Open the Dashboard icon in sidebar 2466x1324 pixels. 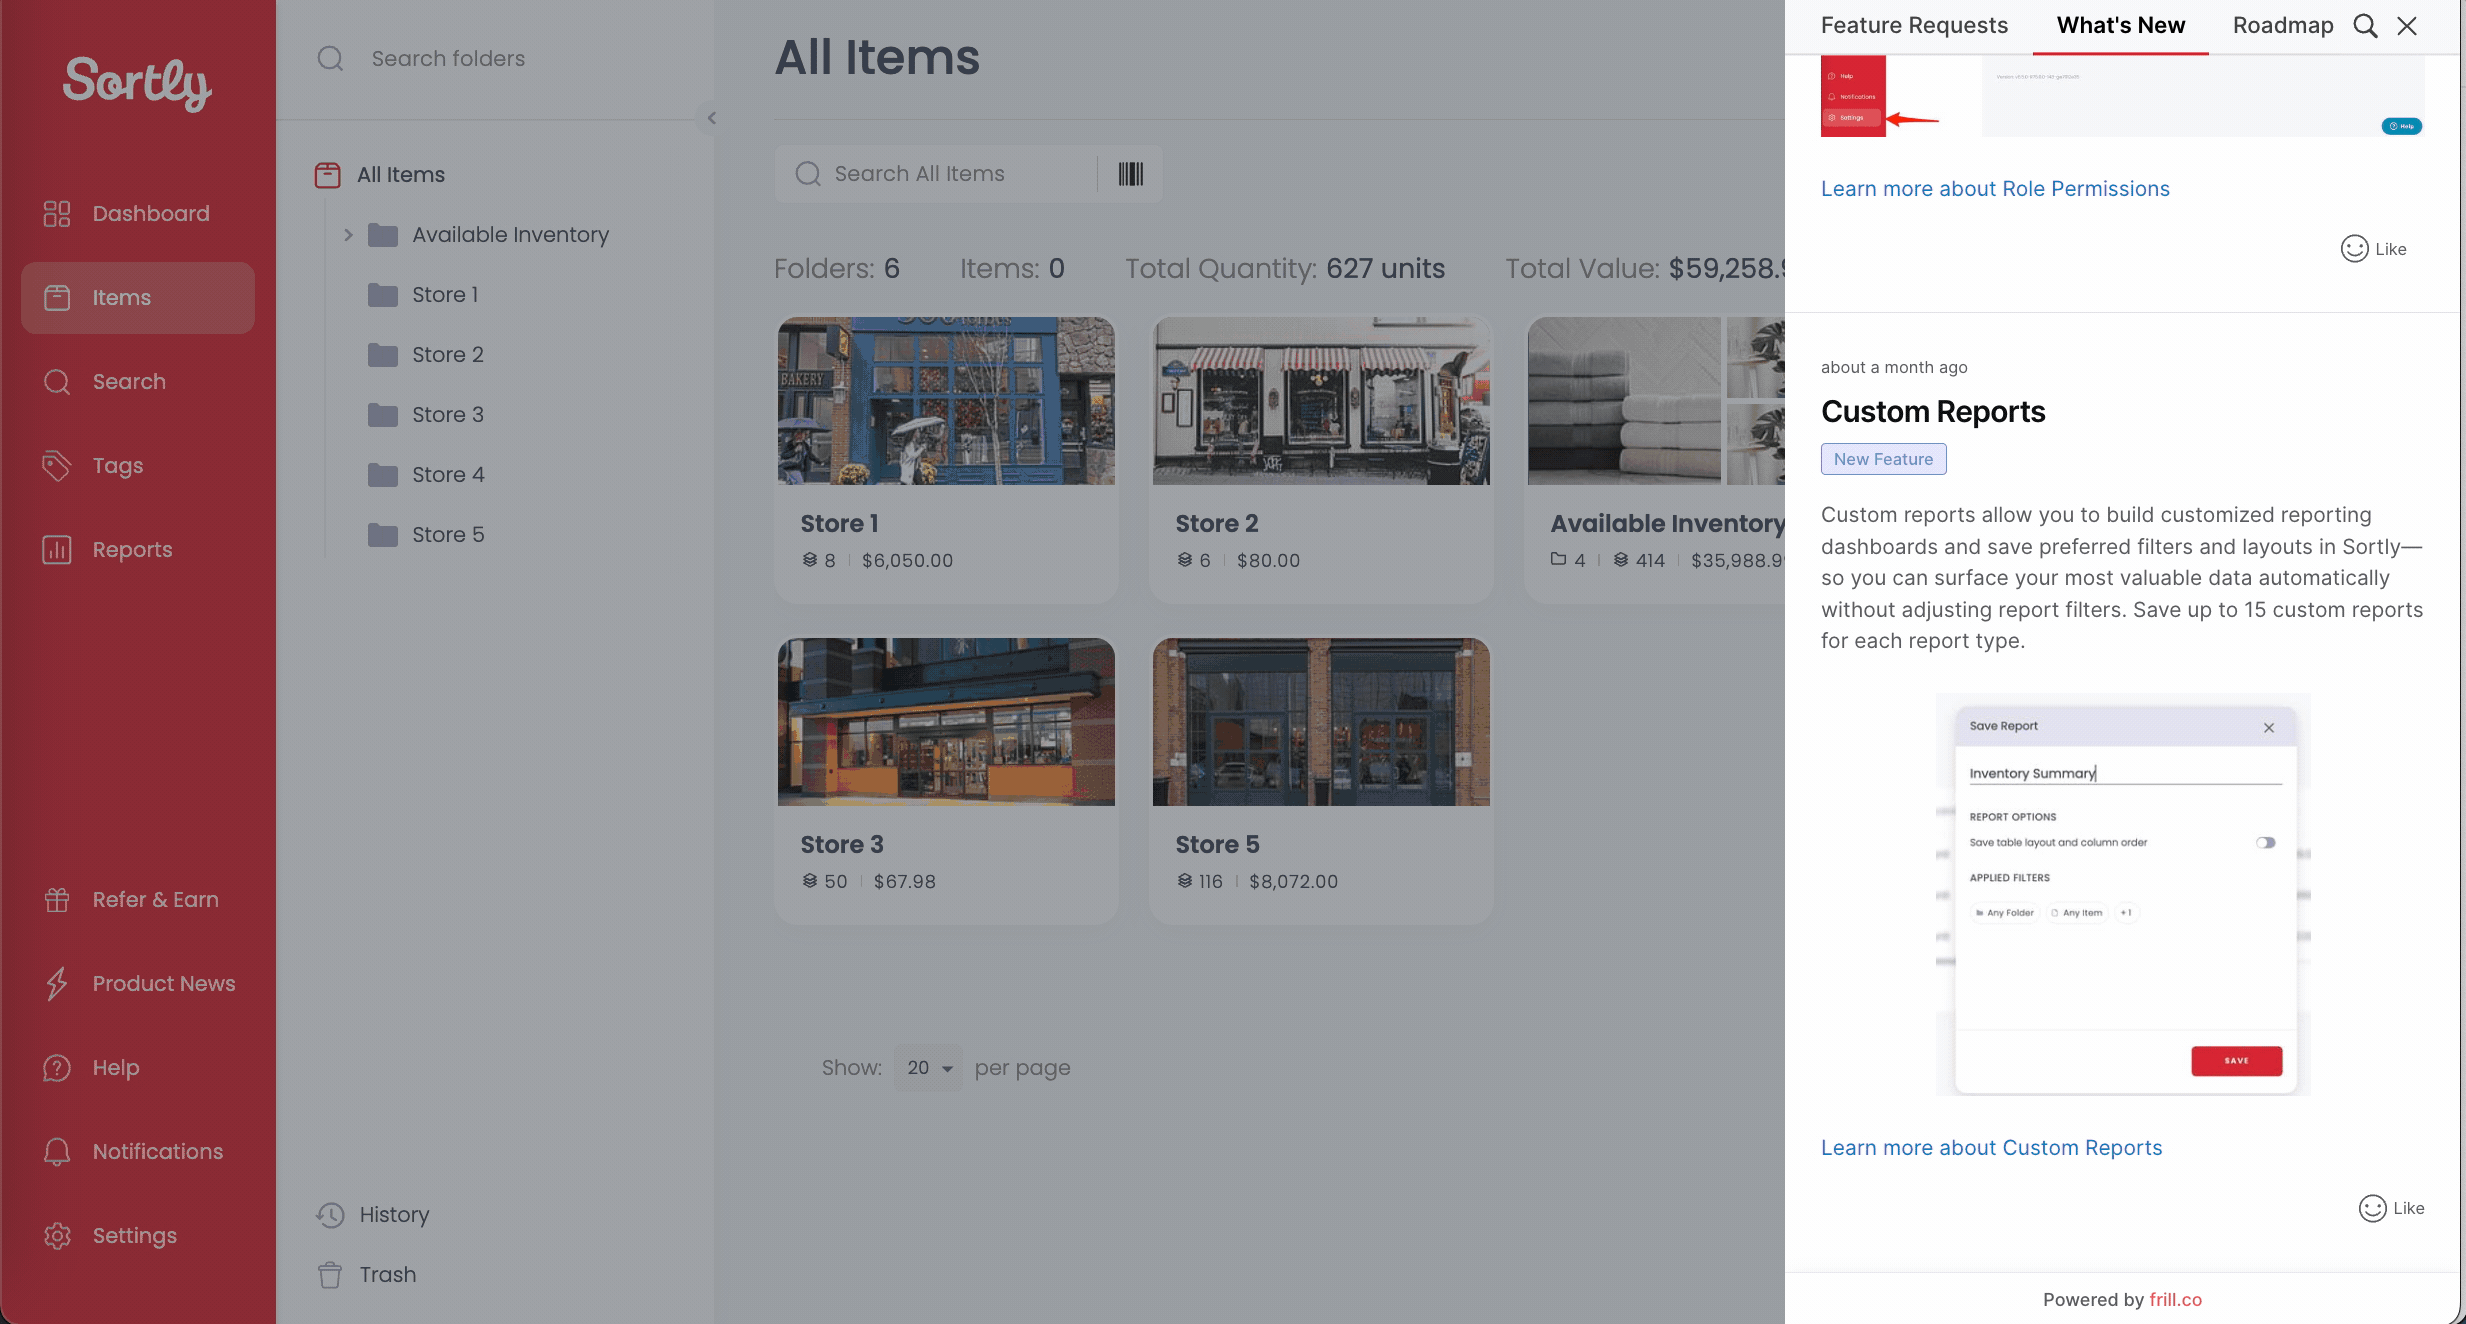click(x=57, y=214)
